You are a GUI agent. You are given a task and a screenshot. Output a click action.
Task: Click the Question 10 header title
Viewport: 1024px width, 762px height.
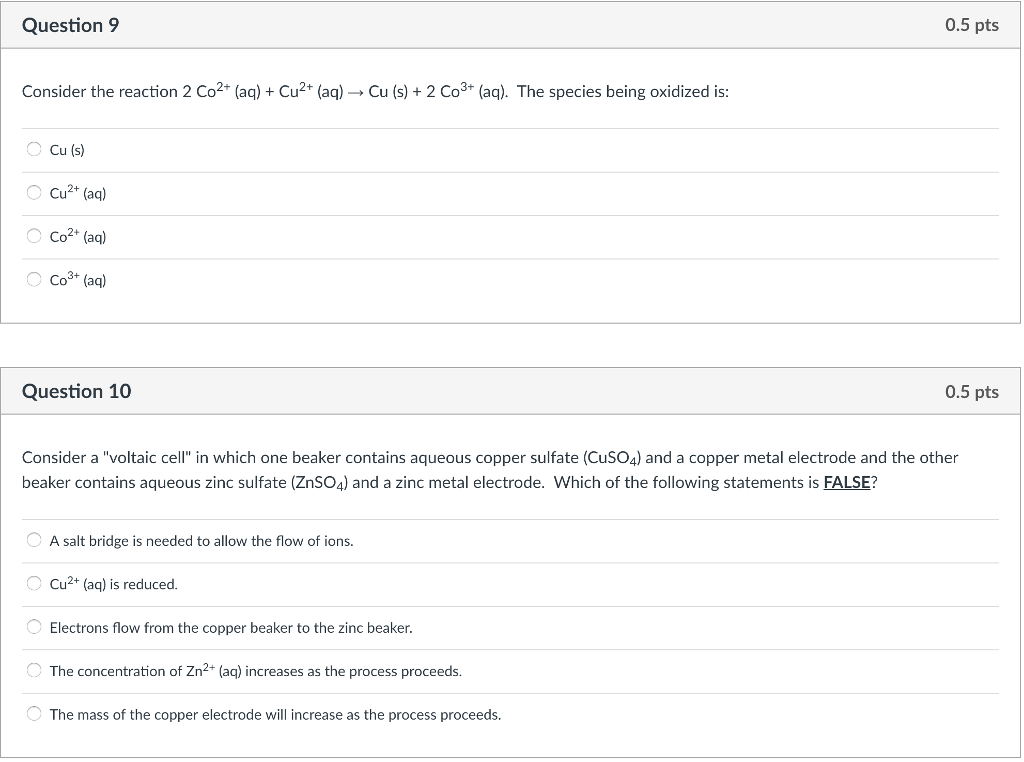(x=76, y=391)
